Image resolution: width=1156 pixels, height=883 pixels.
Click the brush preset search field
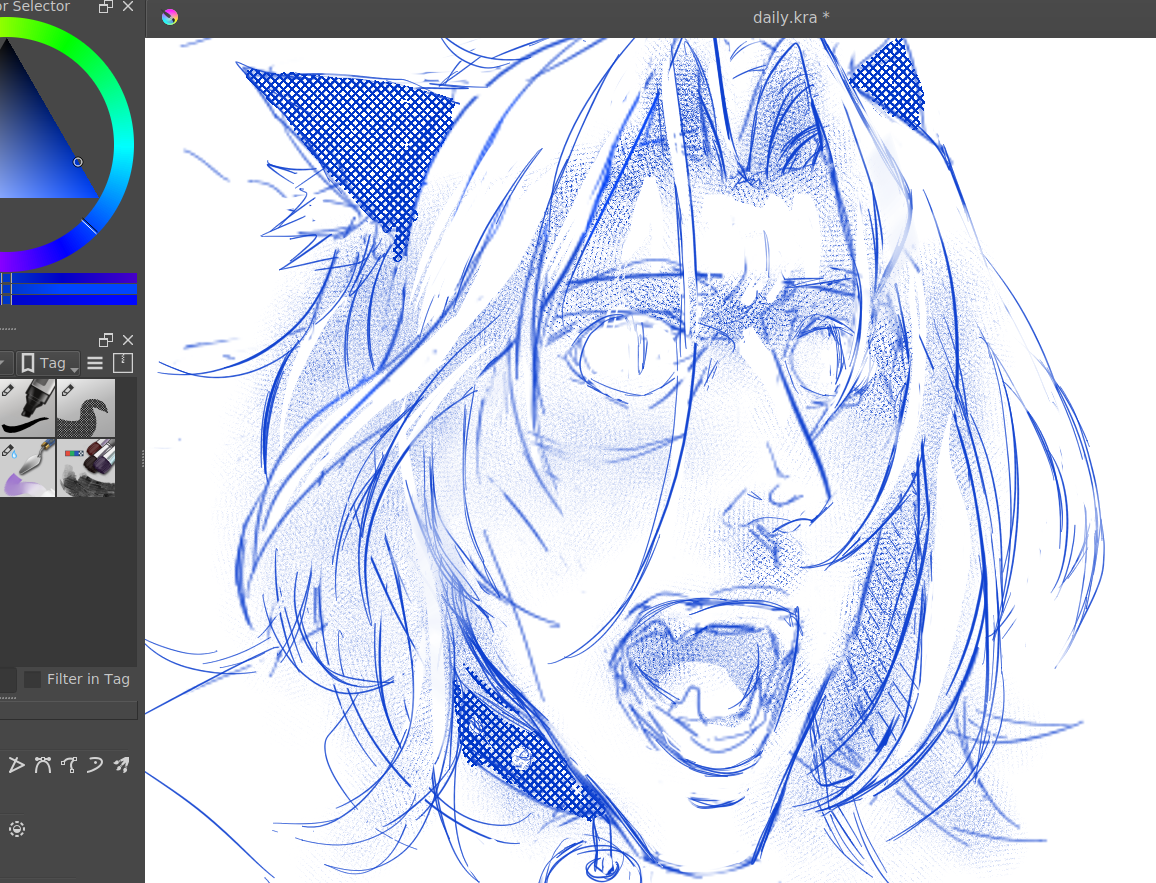[68, 710]
